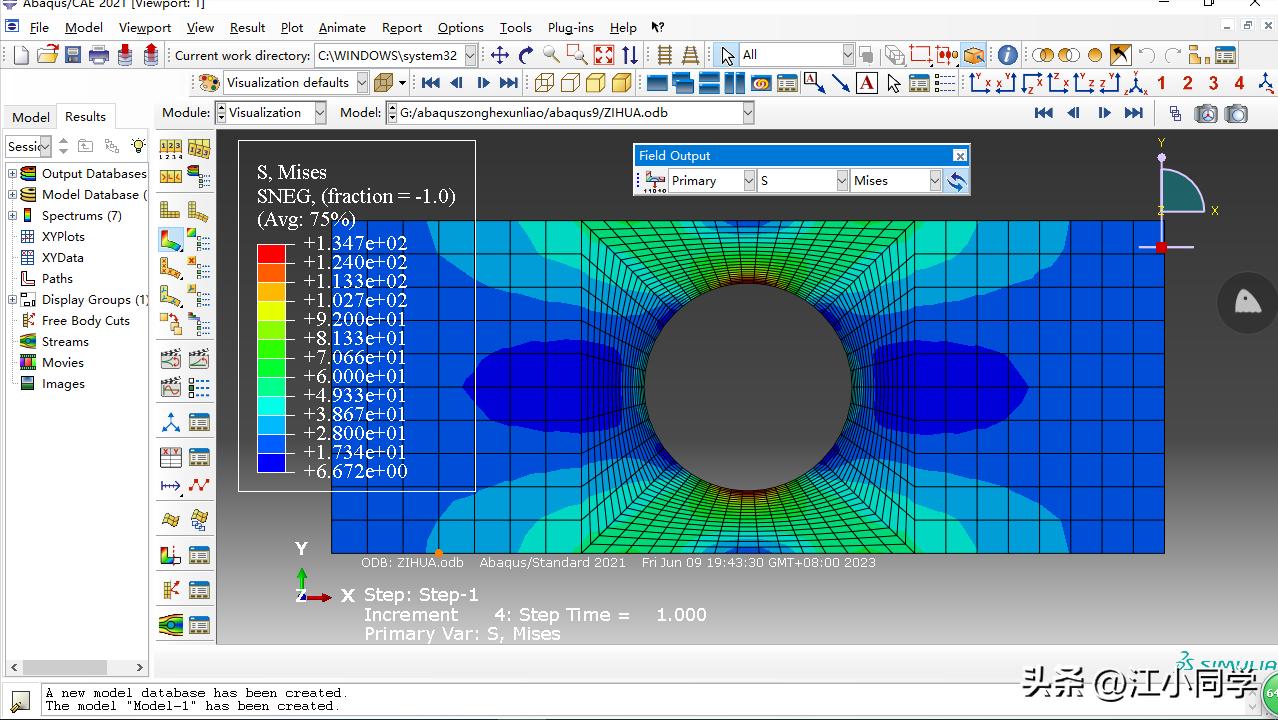Open the Module Visualization dropdown
Image resolution: width=1278 pixels, height=720 pixels.
pos(320,113)
